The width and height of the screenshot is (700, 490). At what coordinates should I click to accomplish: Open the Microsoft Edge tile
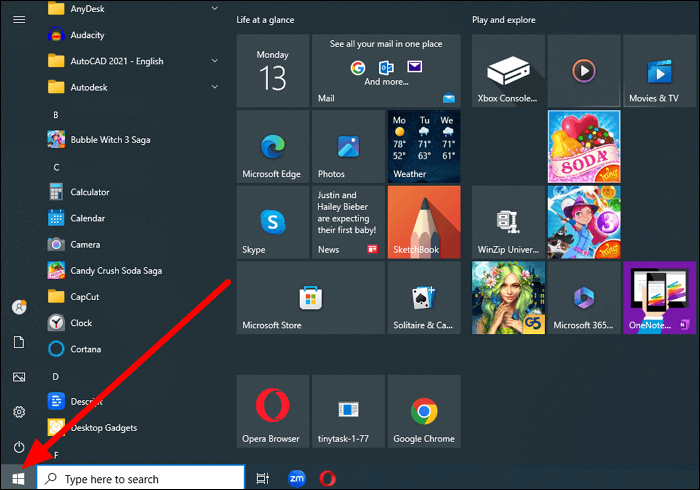click(272, 147)
